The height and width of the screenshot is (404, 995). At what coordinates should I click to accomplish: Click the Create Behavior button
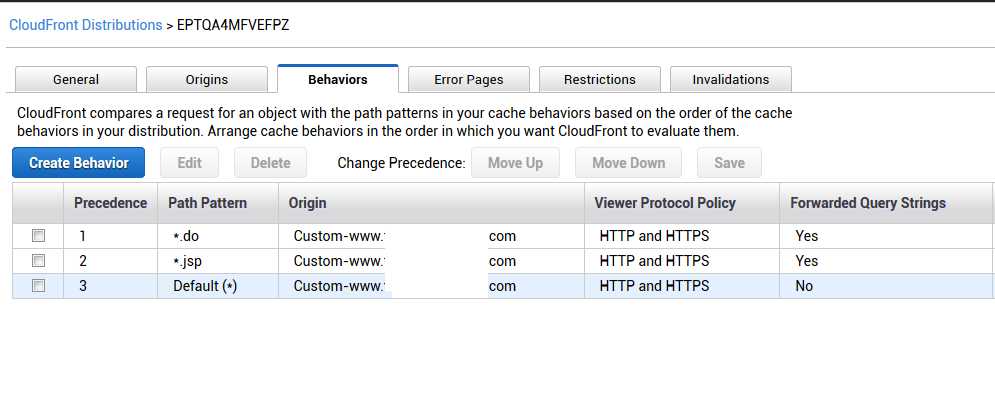(x=79, y=163)
